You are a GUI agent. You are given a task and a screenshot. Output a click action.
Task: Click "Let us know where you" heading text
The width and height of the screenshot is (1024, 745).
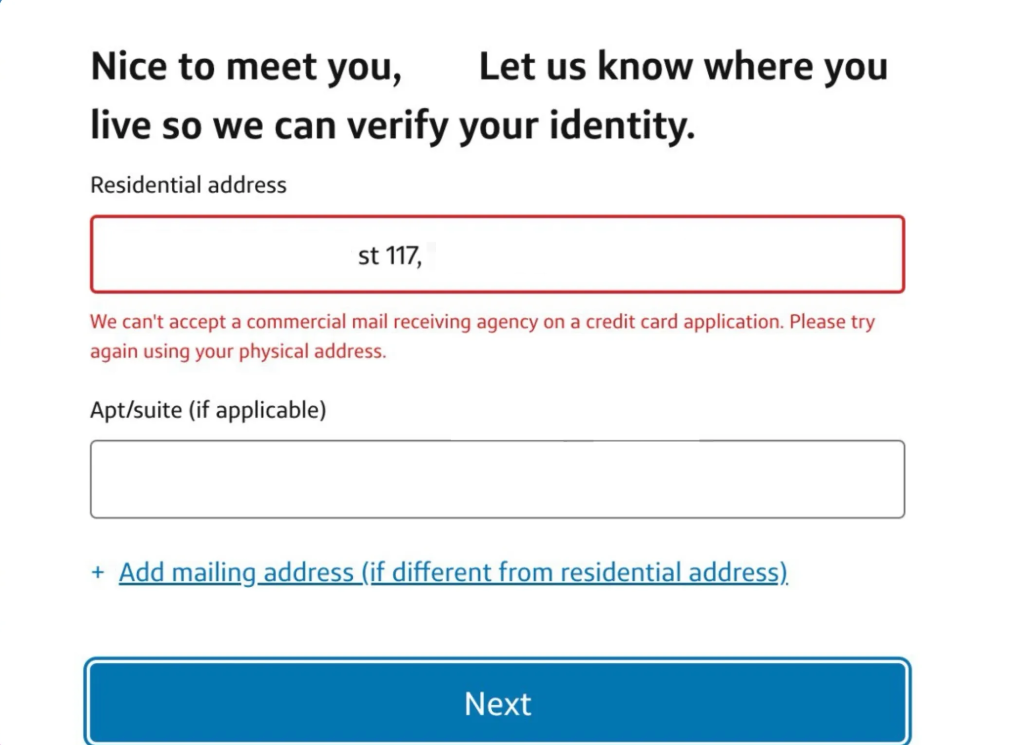click(x=683, y=67)
